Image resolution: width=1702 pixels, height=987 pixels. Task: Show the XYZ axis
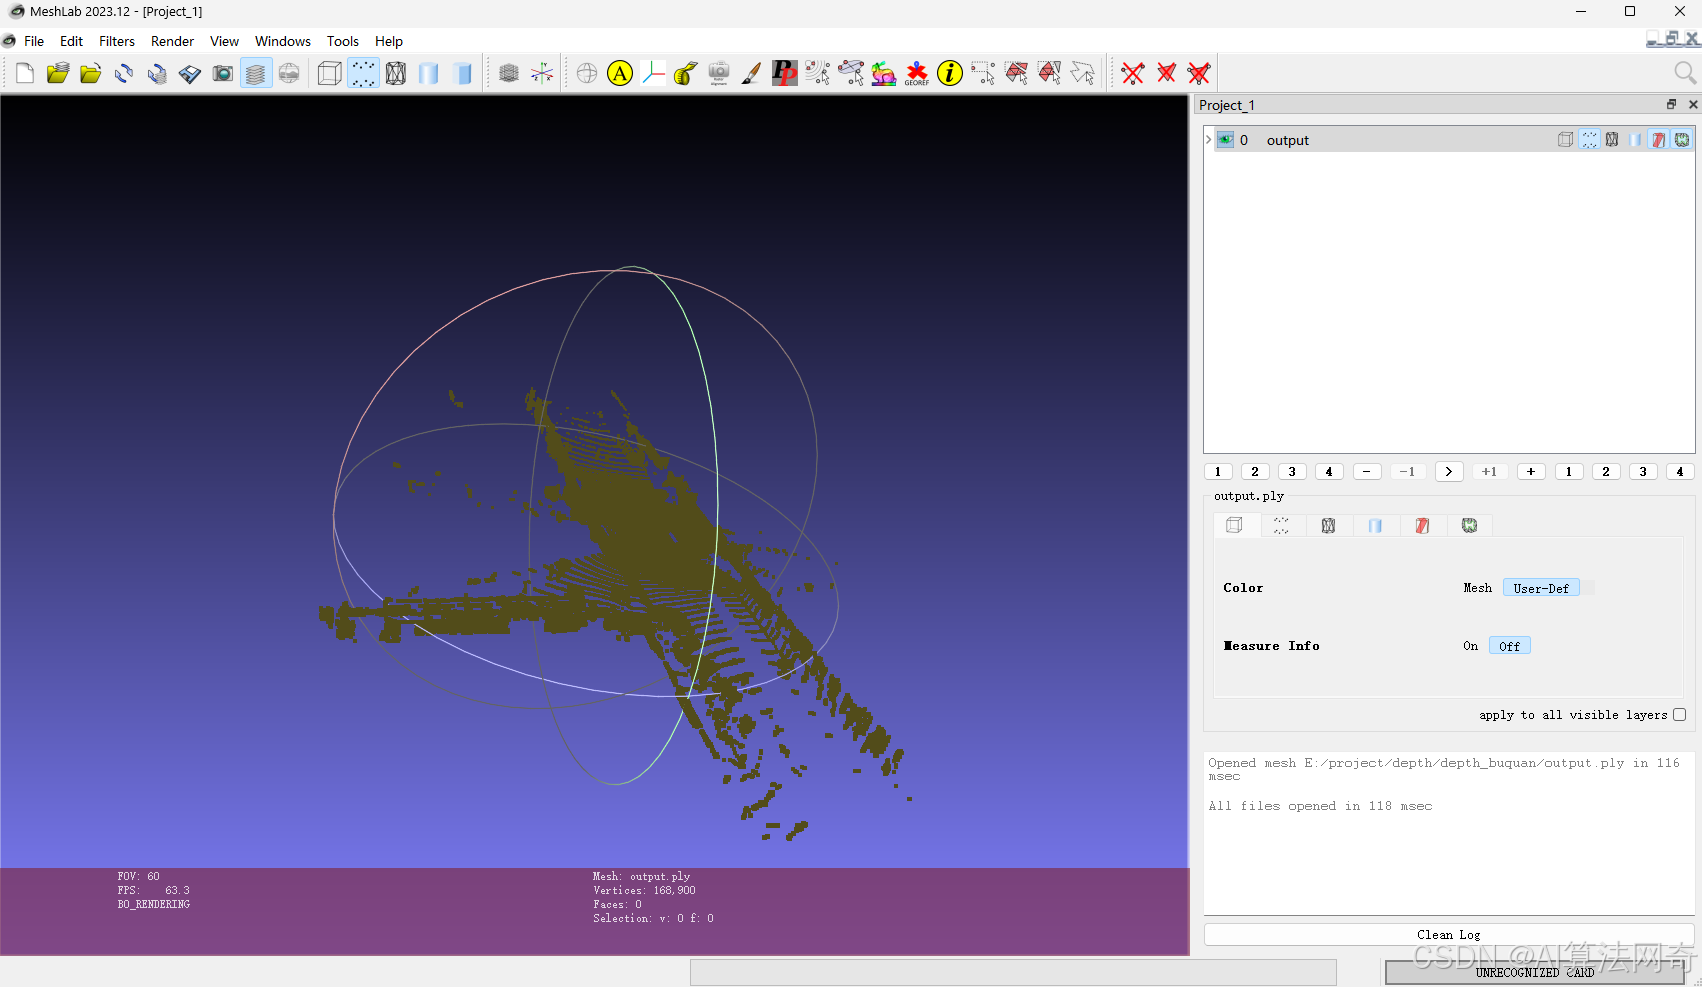542,73
